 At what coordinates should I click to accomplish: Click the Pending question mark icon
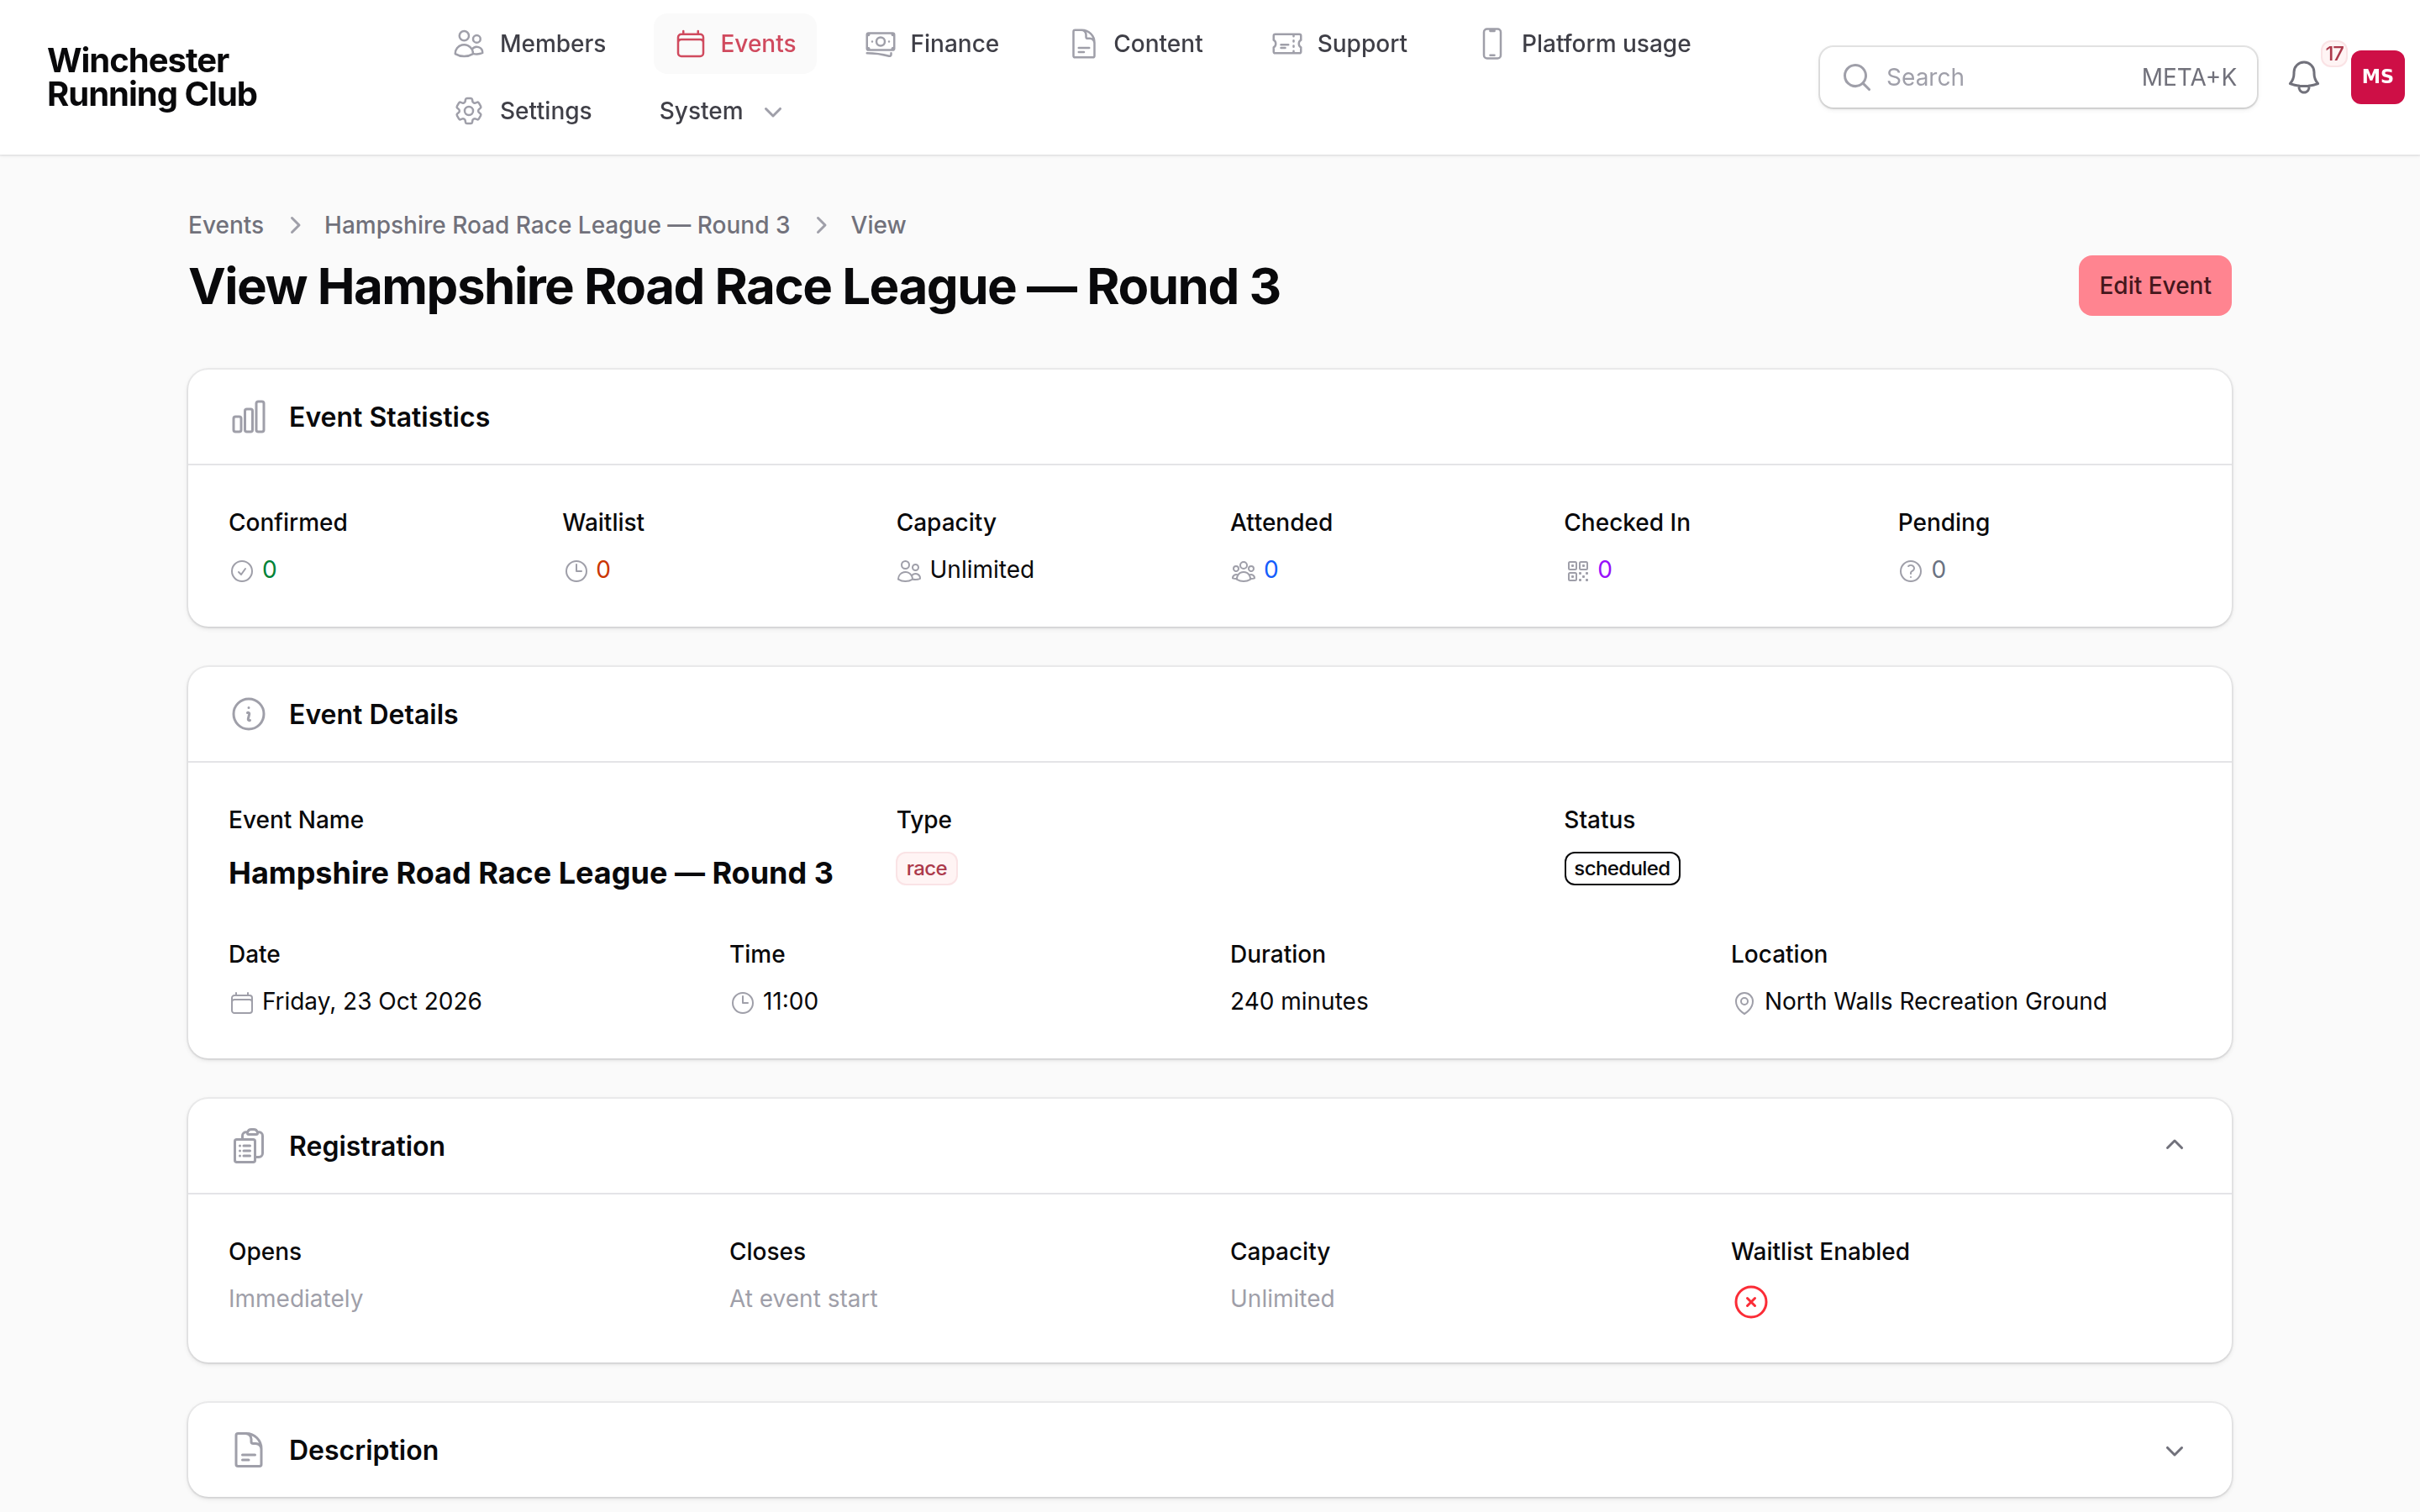[x=1910, y=571]
